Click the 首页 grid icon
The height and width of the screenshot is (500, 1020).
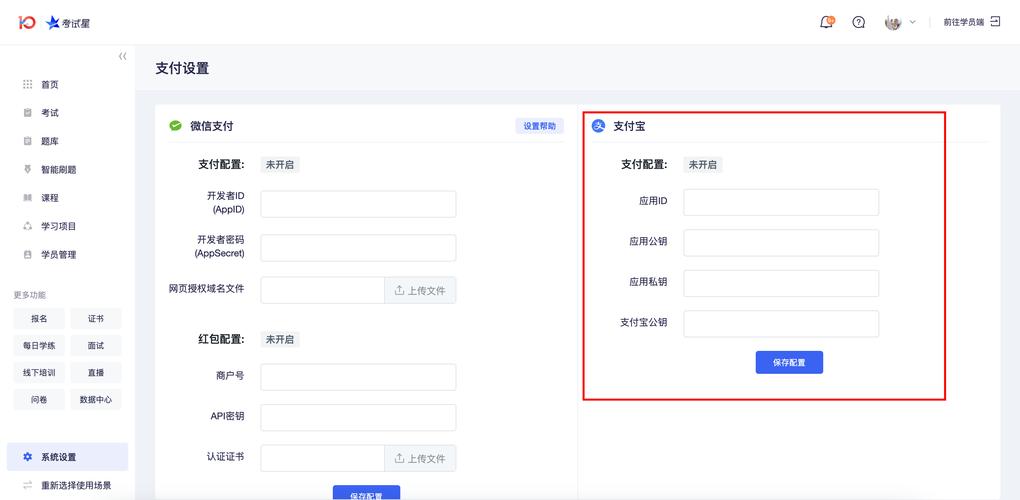pyautogui.click(x=27, y=85)
